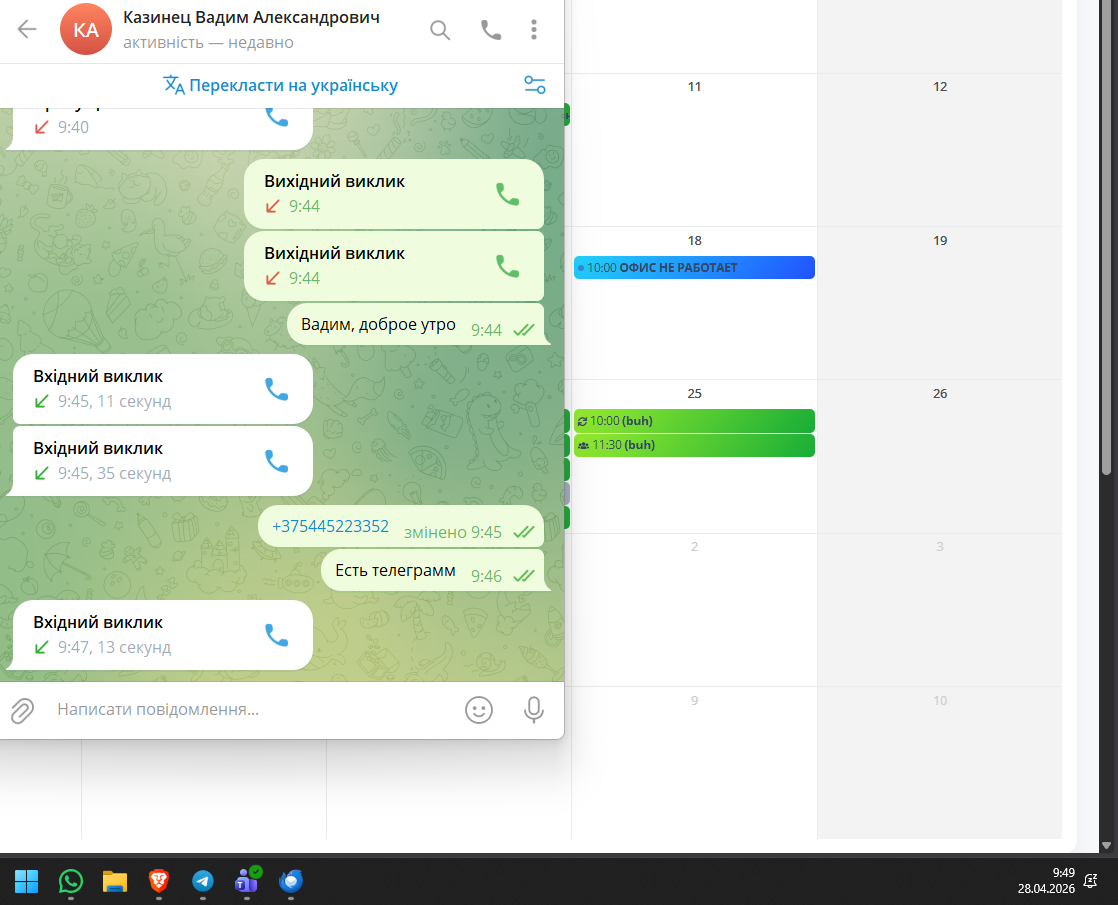Select calendar day 26
Viewport: 1118px width, 905px height.
point(940,394)
